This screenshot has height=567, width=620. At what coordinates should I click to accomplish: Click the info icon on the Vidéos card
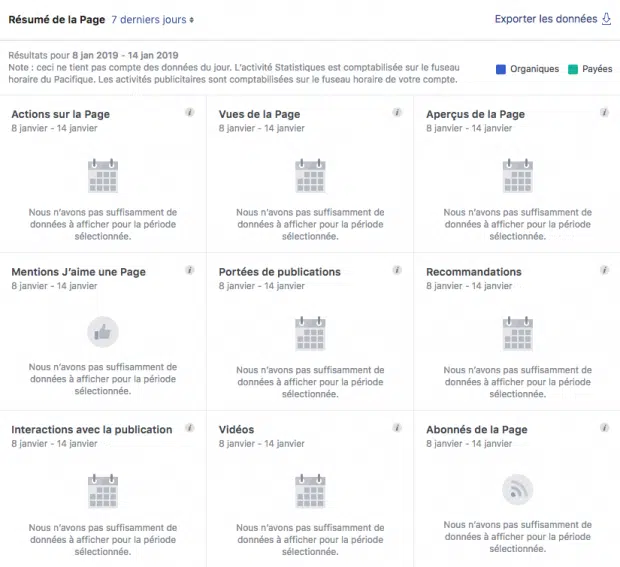pyautogui.click(x=397, y=427)
